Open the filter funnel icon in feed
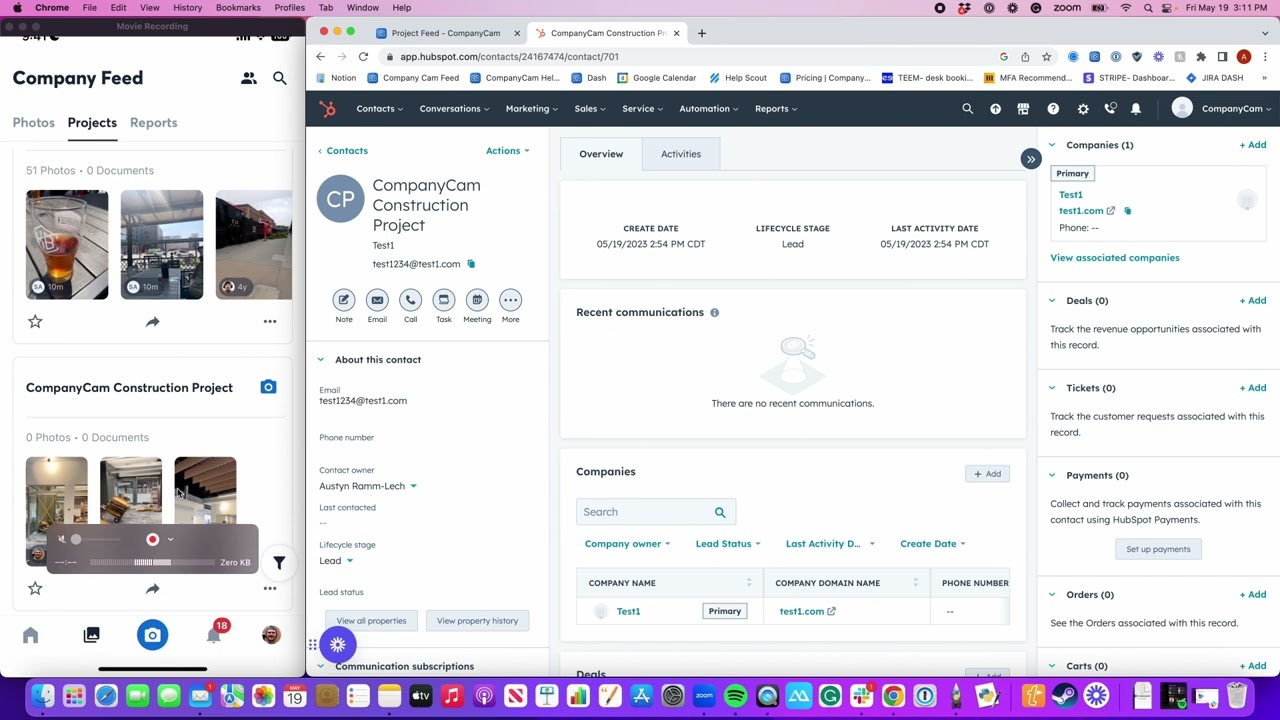Viewport: 1280px width, 720px height. coord(279,563)
